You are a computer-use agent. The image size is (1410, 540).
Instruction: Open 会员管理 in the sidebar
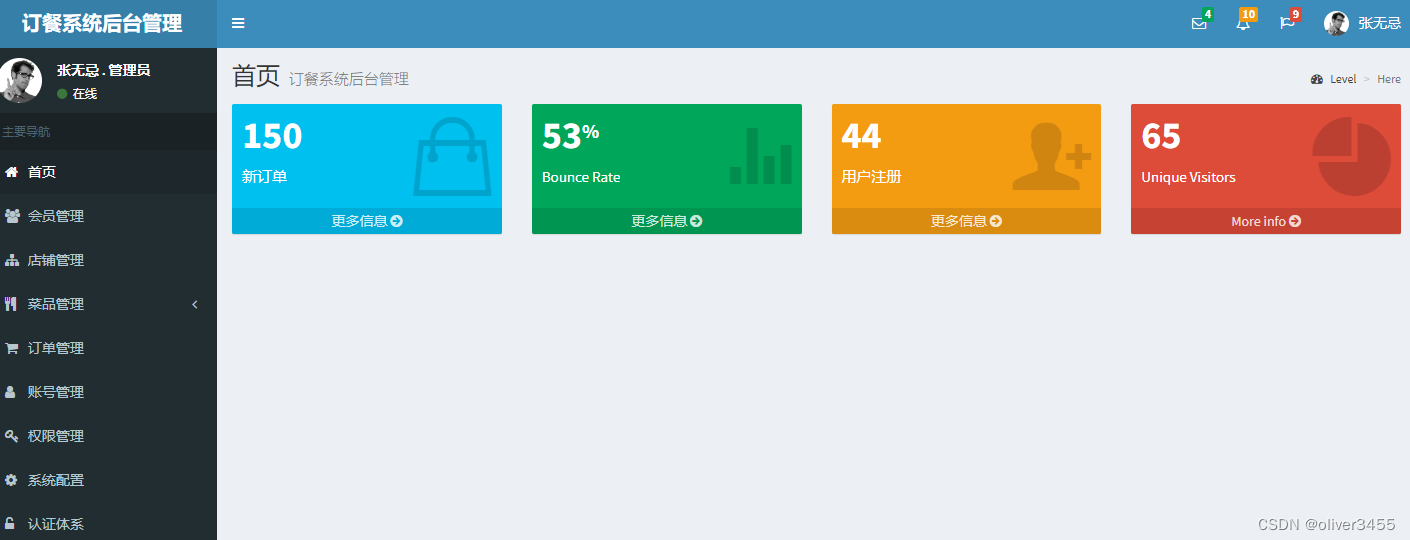click(108, 216)
